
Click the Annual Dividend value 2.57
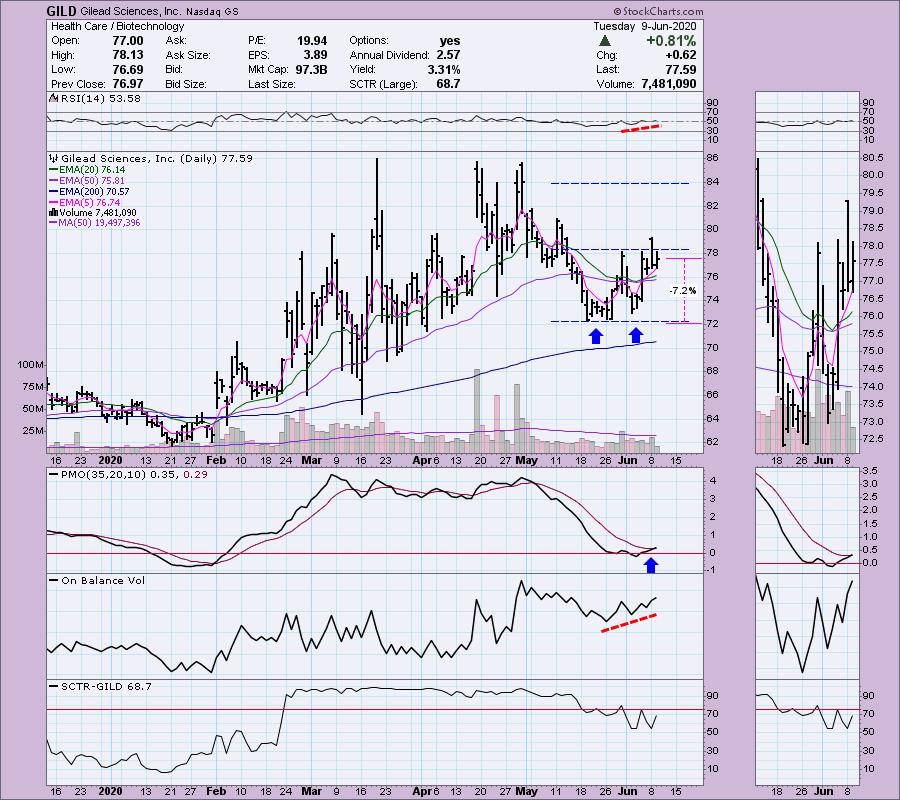click(x=448, y=55)
